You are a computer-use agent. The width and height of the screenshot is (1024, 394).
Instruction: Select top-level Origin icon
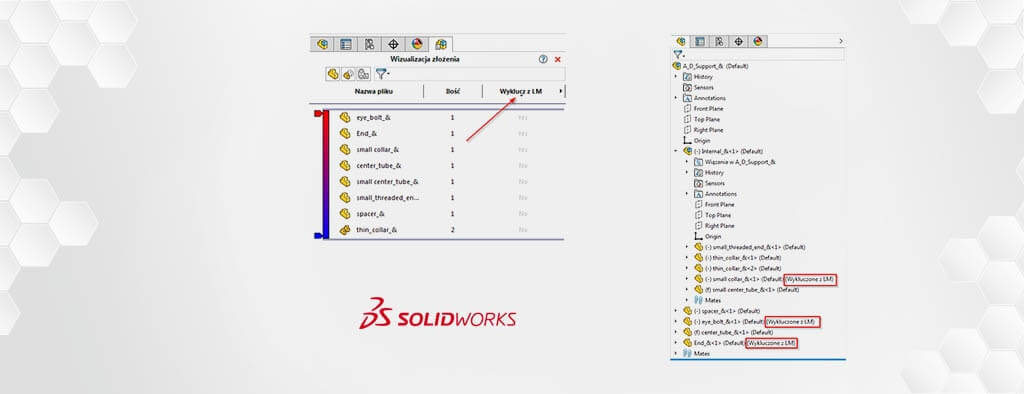tap(687, 140)
